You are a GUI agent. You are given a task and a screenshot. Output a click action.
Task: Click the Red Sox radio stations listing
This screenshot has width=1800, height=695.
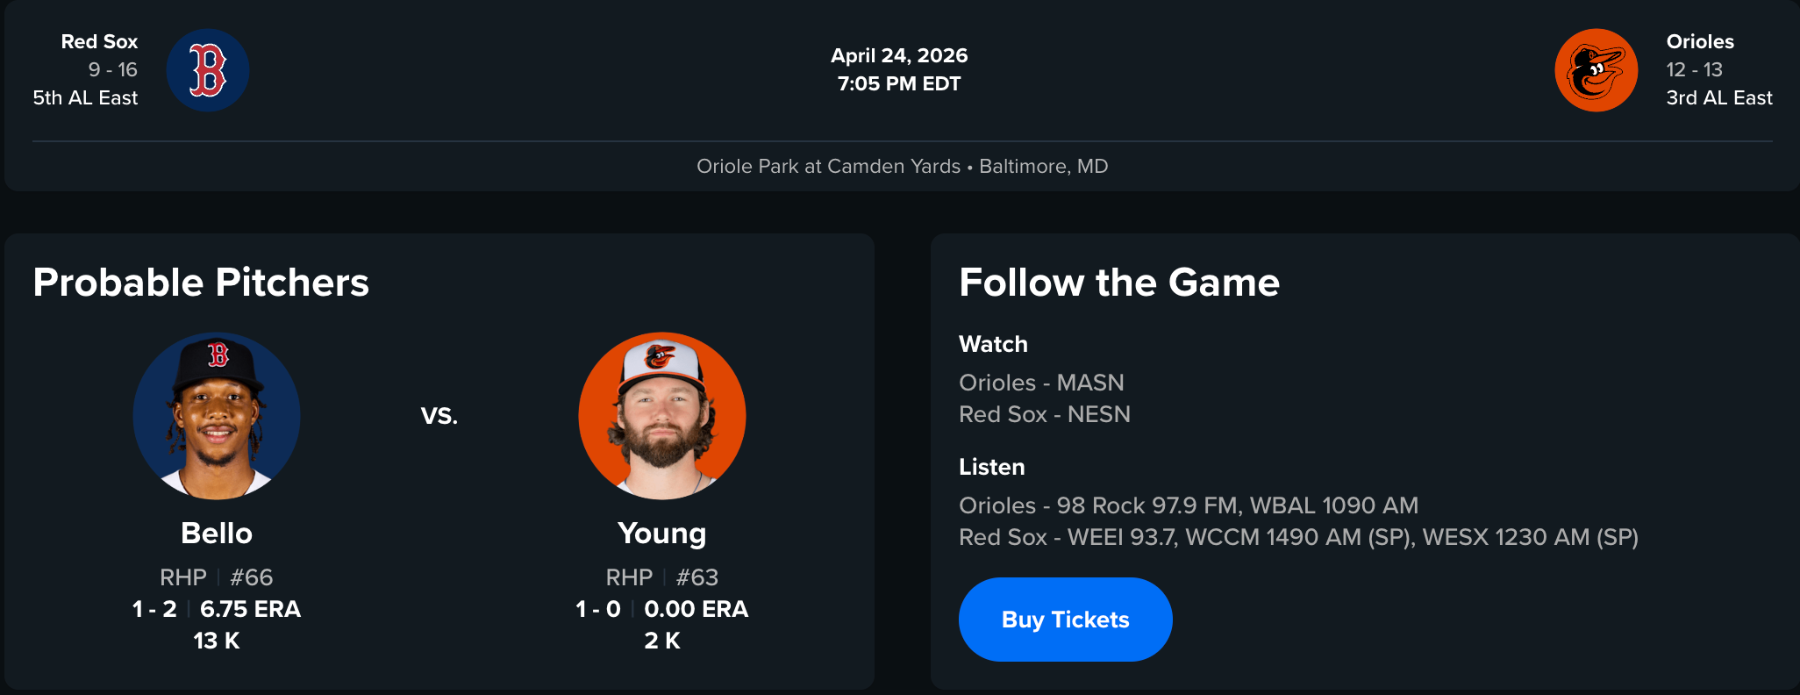point(1298,537)
